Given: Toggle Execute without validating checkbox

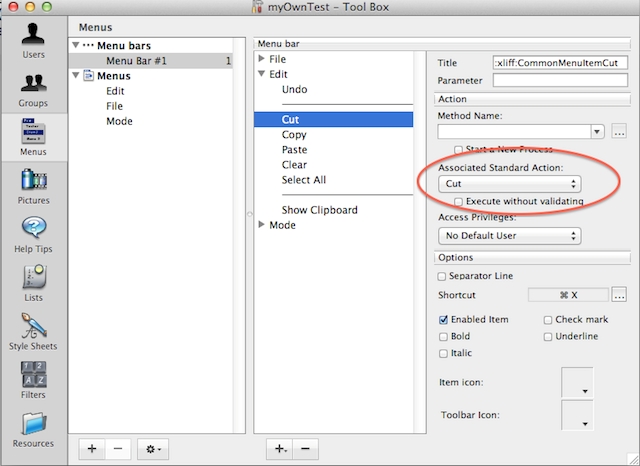Looking at the screenshot, I should [458, 202].
